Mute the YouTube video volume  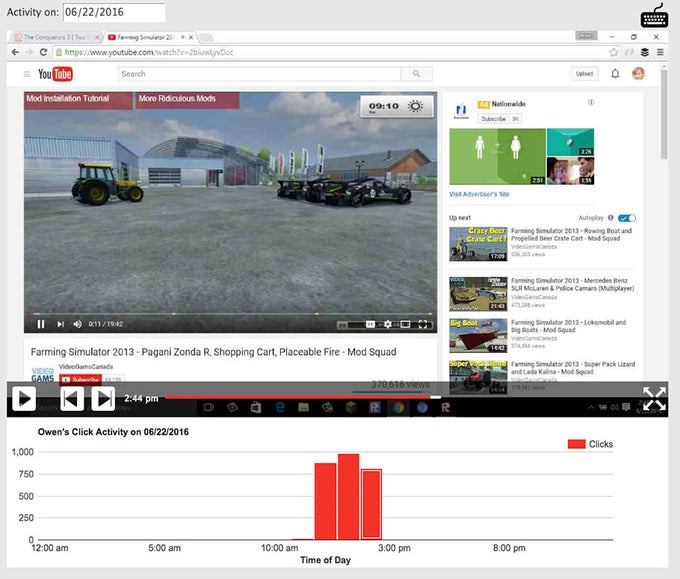coord(78,324)
